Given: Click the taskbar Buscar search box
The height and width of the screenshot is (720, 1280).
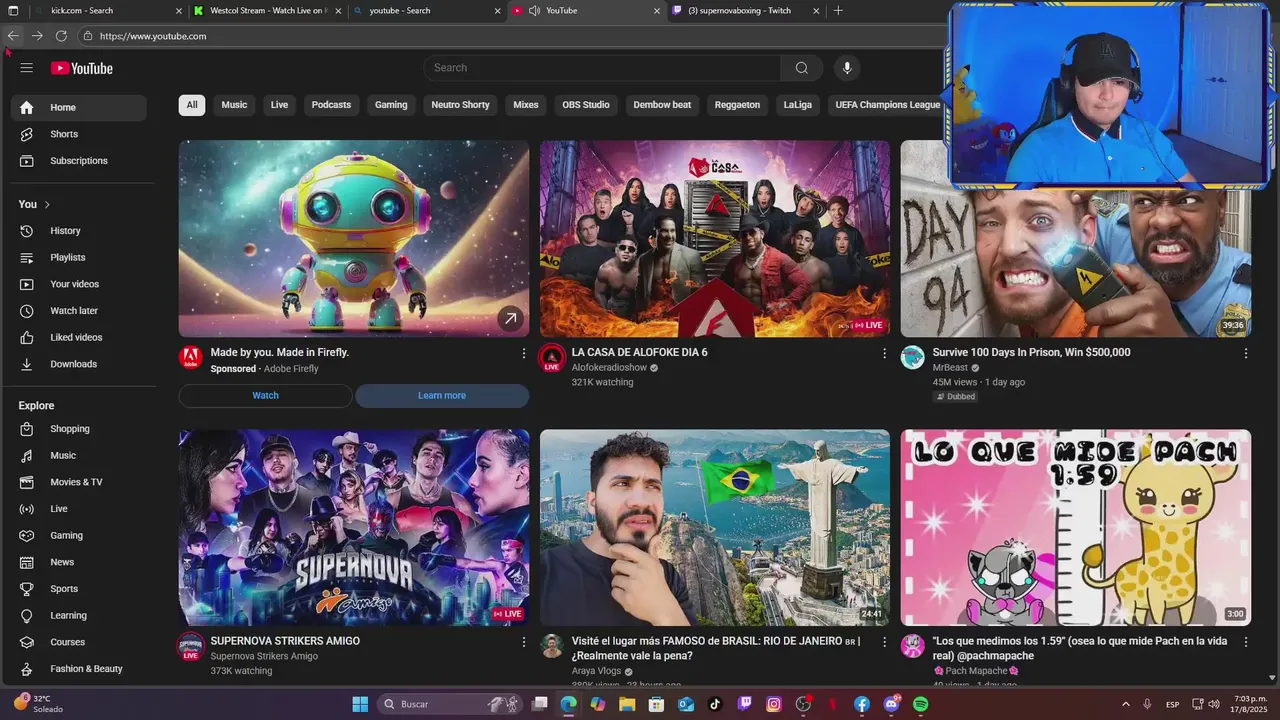Looking at the screenshot, I should tap(449, 704).
